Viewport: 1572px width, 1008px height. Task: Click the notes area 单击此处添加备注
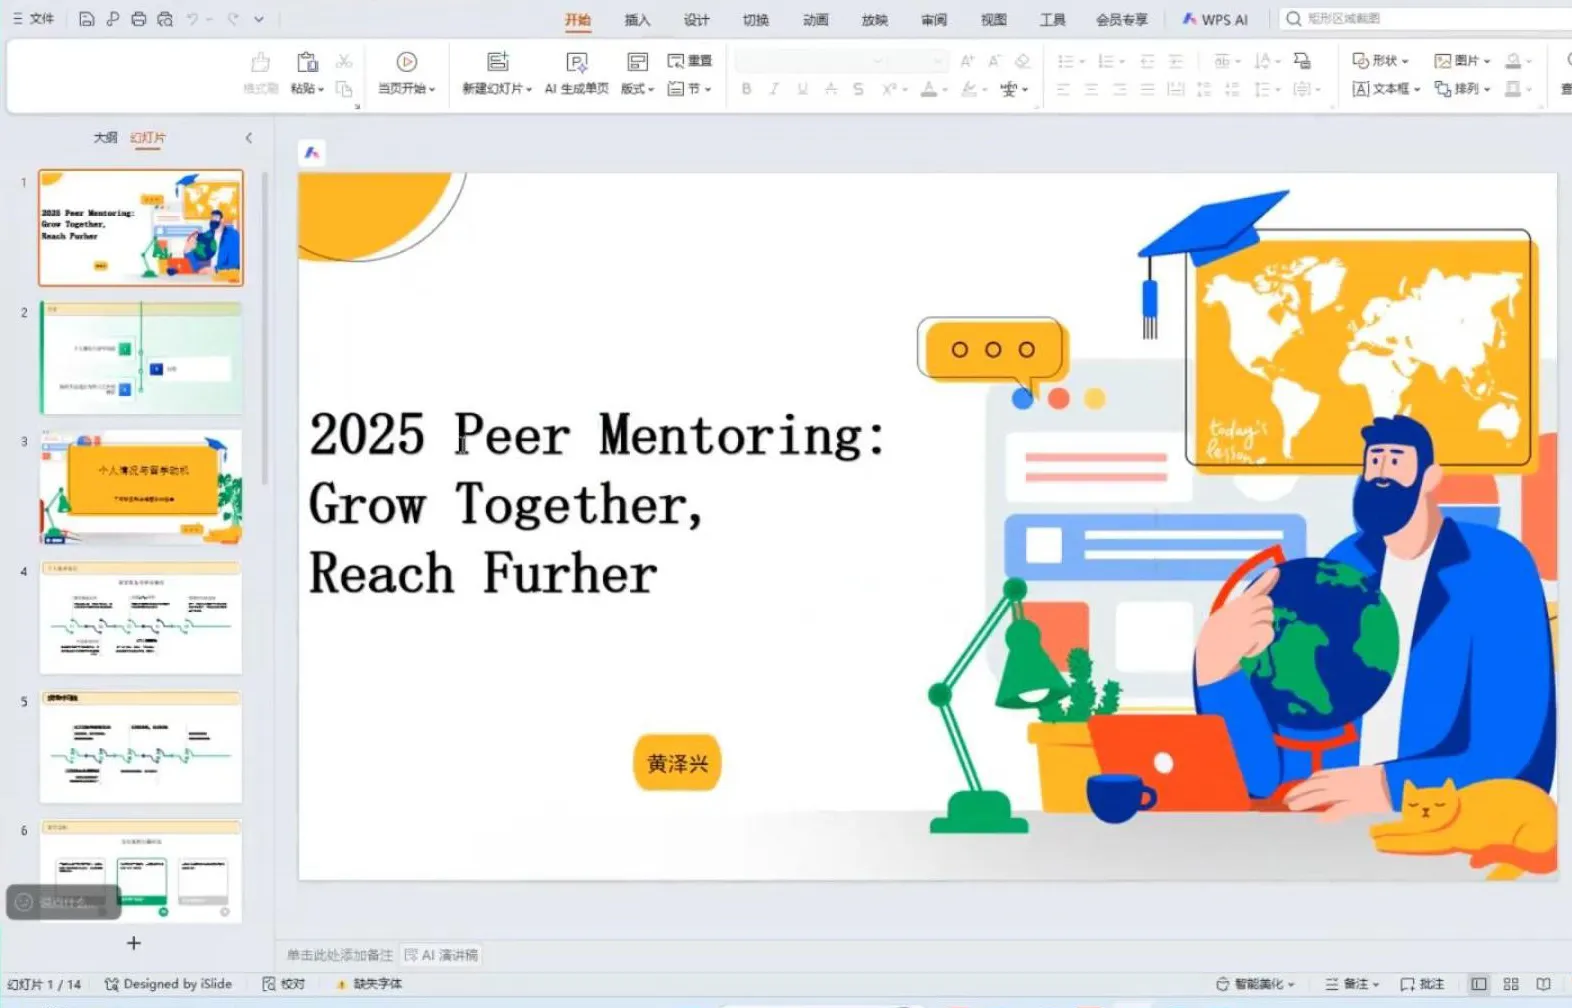[x=339, y=955]
